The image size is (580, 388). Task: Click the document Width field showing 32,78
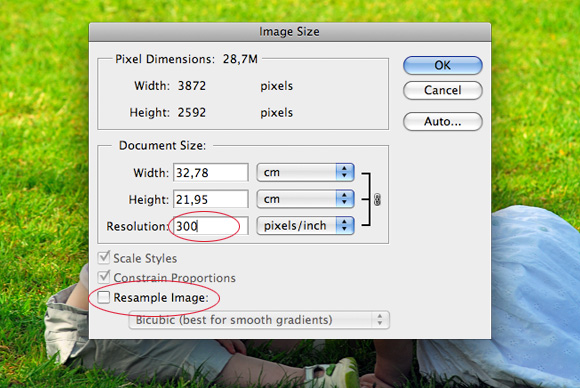click(x=210, y=172)
